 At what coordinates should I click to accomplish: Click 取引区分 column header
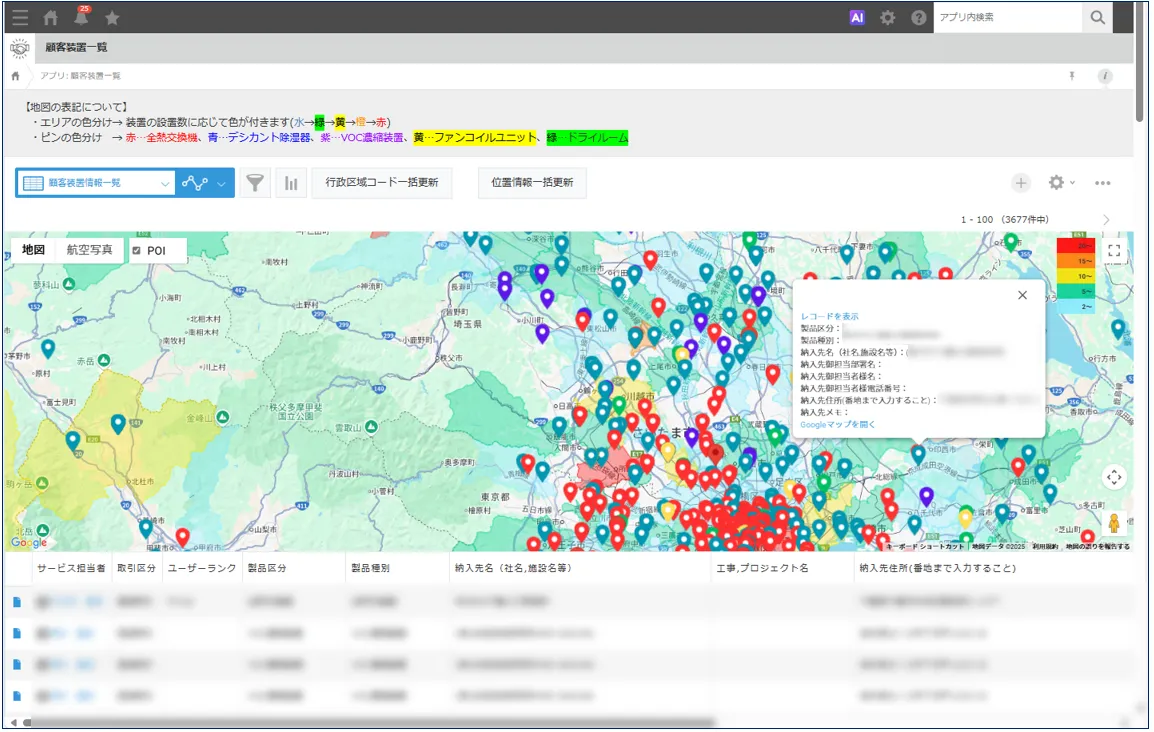tap(136, 568)
